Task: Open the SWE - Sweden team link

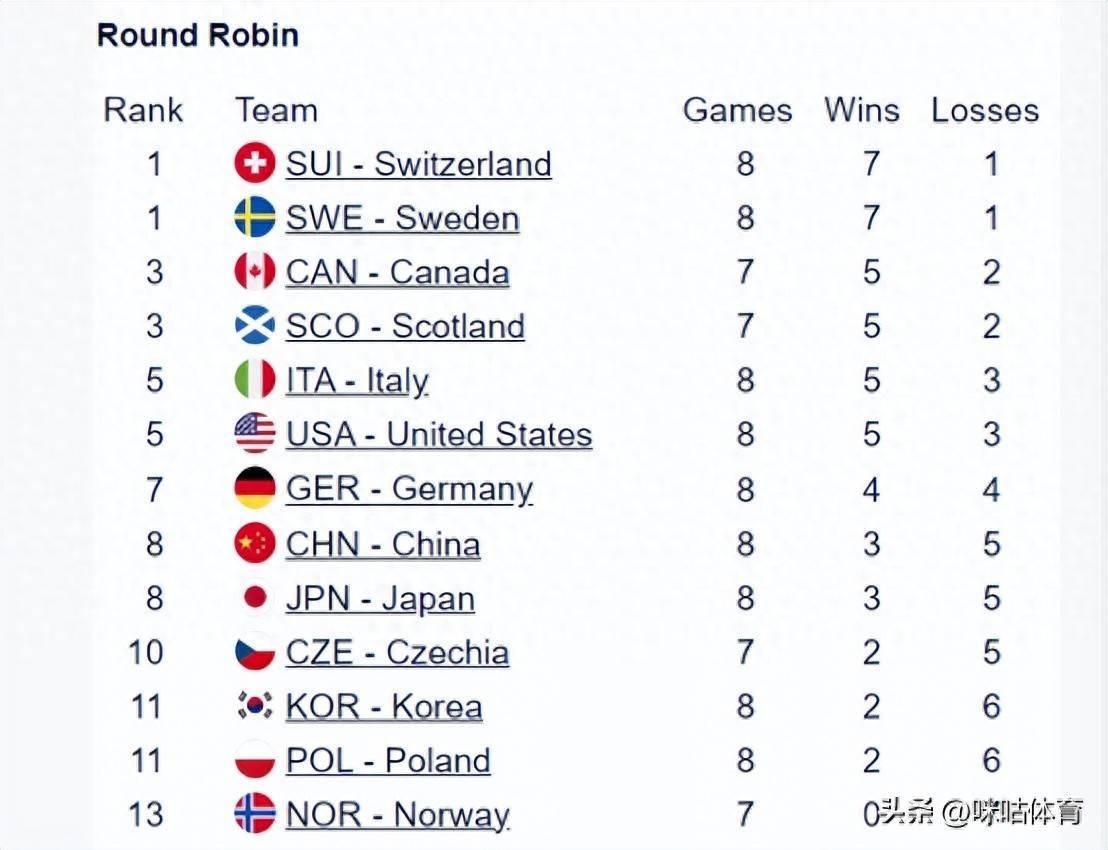Action: pos(402,218)
